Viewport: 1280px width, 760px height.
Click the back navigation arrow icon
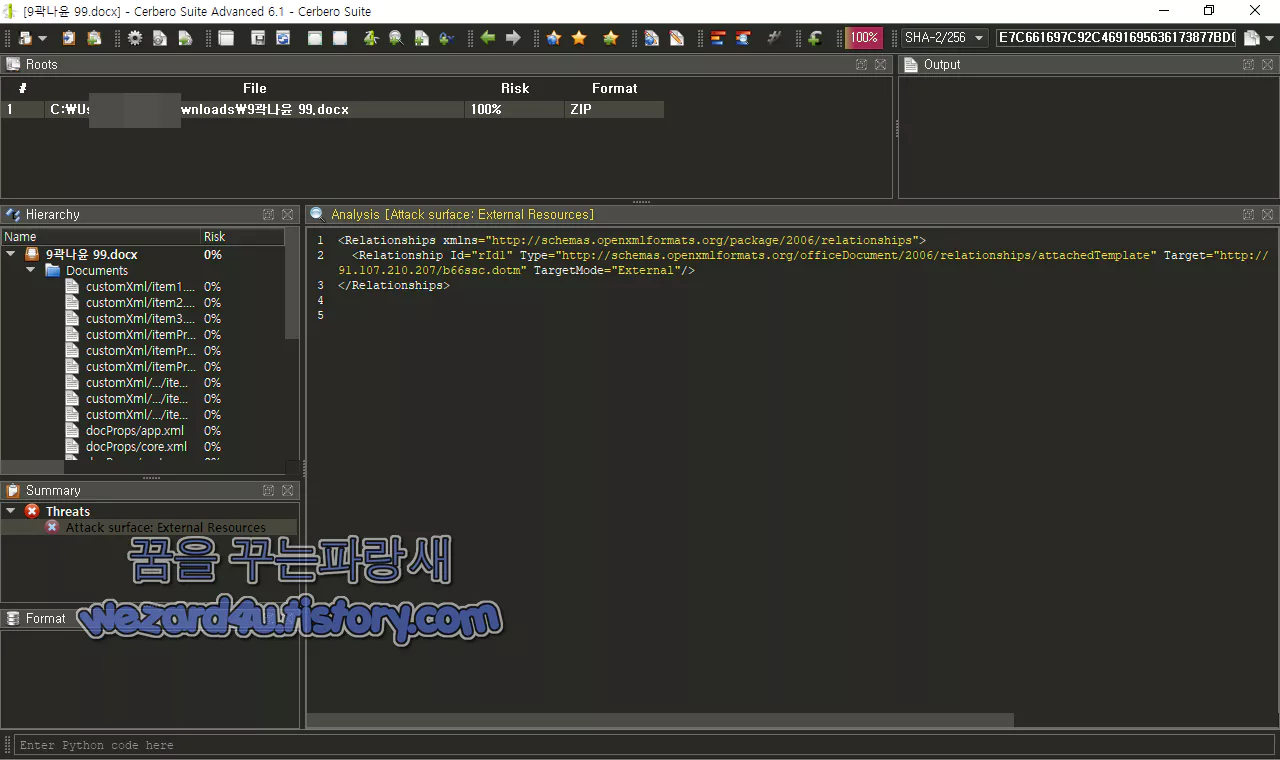[486, 37]
